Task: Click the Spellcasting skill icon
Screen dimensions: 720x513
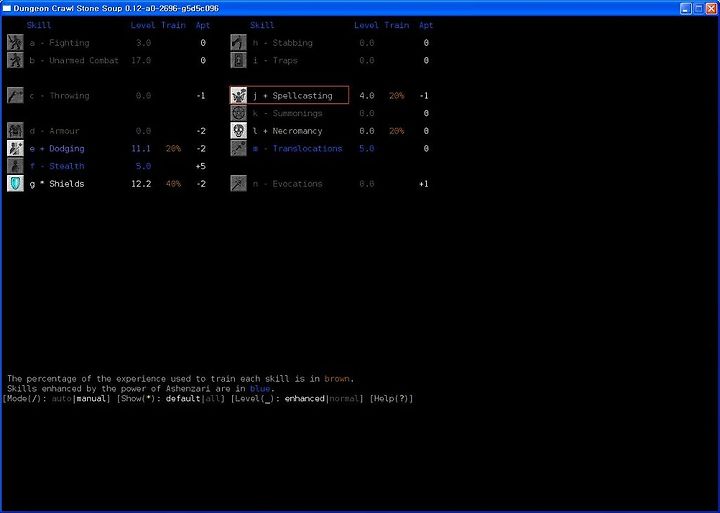Action: [x=238, y=96]
